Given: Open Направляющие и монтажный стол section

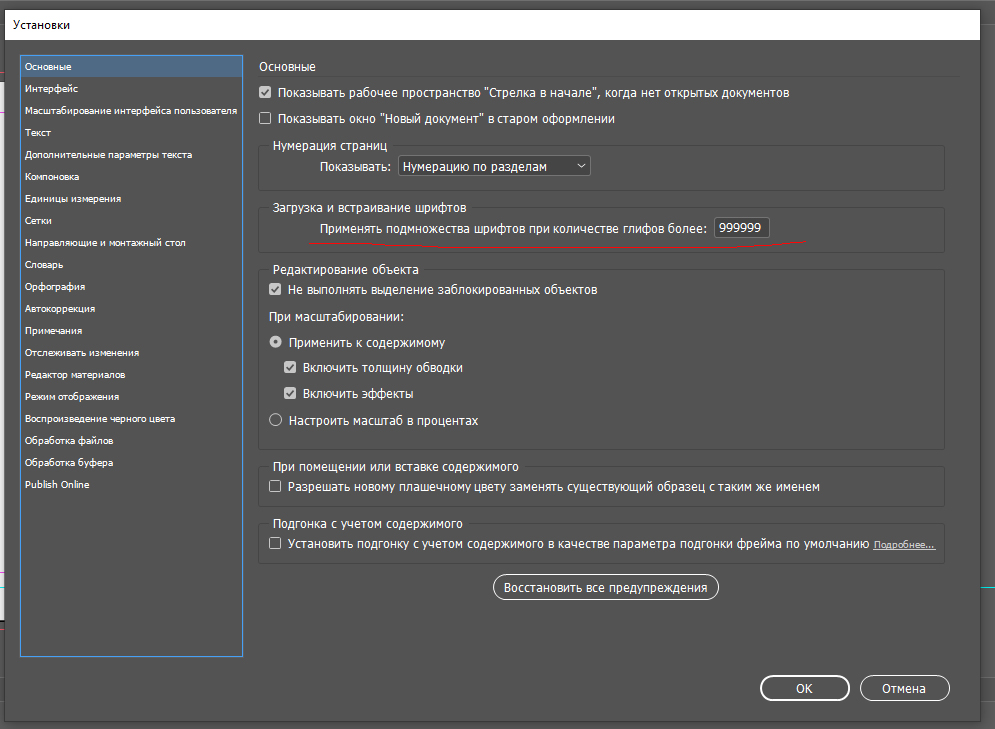Looking at the screenshot, I should (x=131, y=242).
